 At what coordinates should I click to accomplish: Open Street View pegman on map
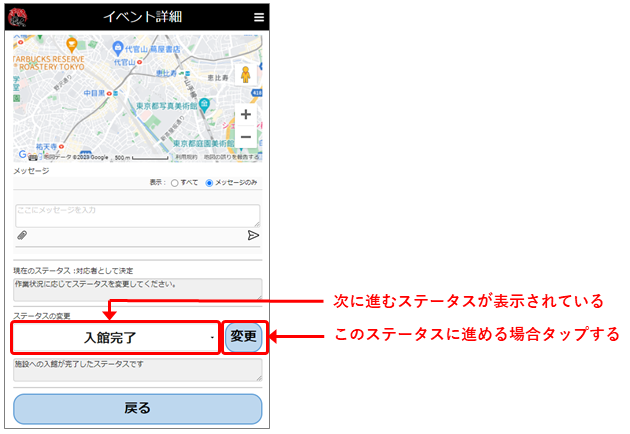(x=245, y=73)
